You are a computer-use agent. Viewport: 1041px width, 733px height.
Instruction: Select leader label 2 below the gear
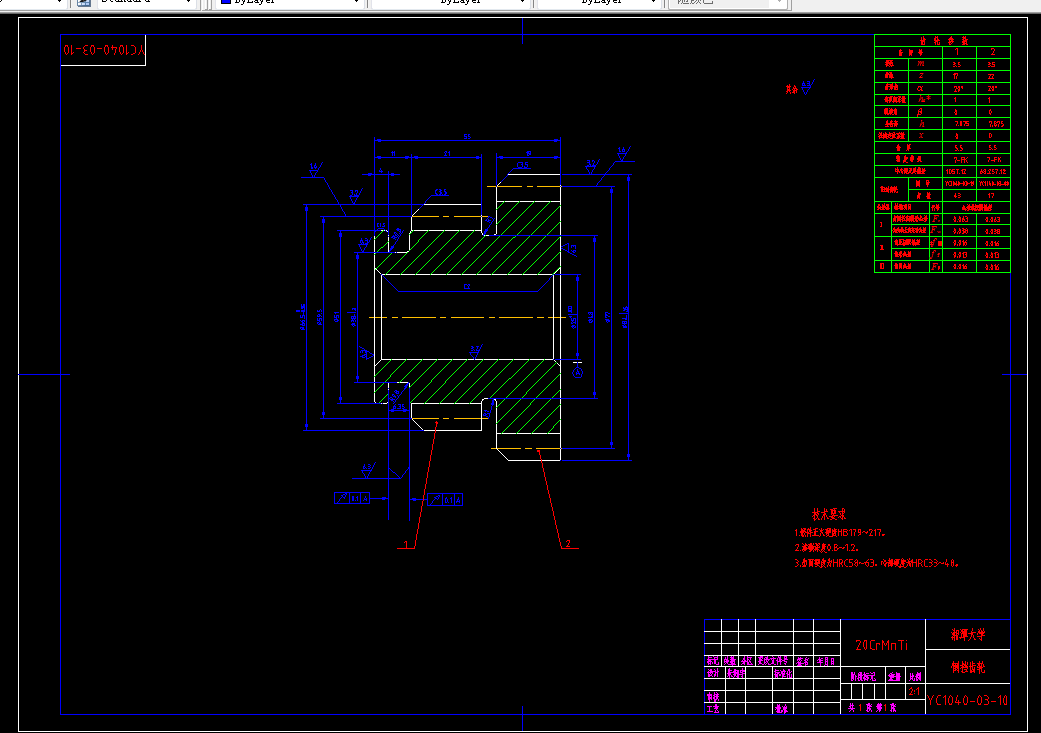[568, 544]
